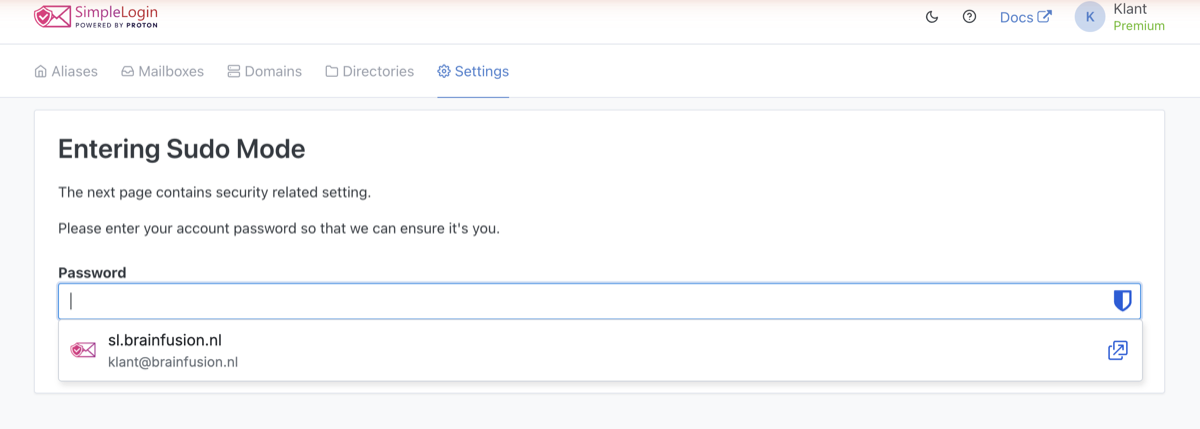Switch to the Directories tab
1200x429 pixels.
click(369, 72)
